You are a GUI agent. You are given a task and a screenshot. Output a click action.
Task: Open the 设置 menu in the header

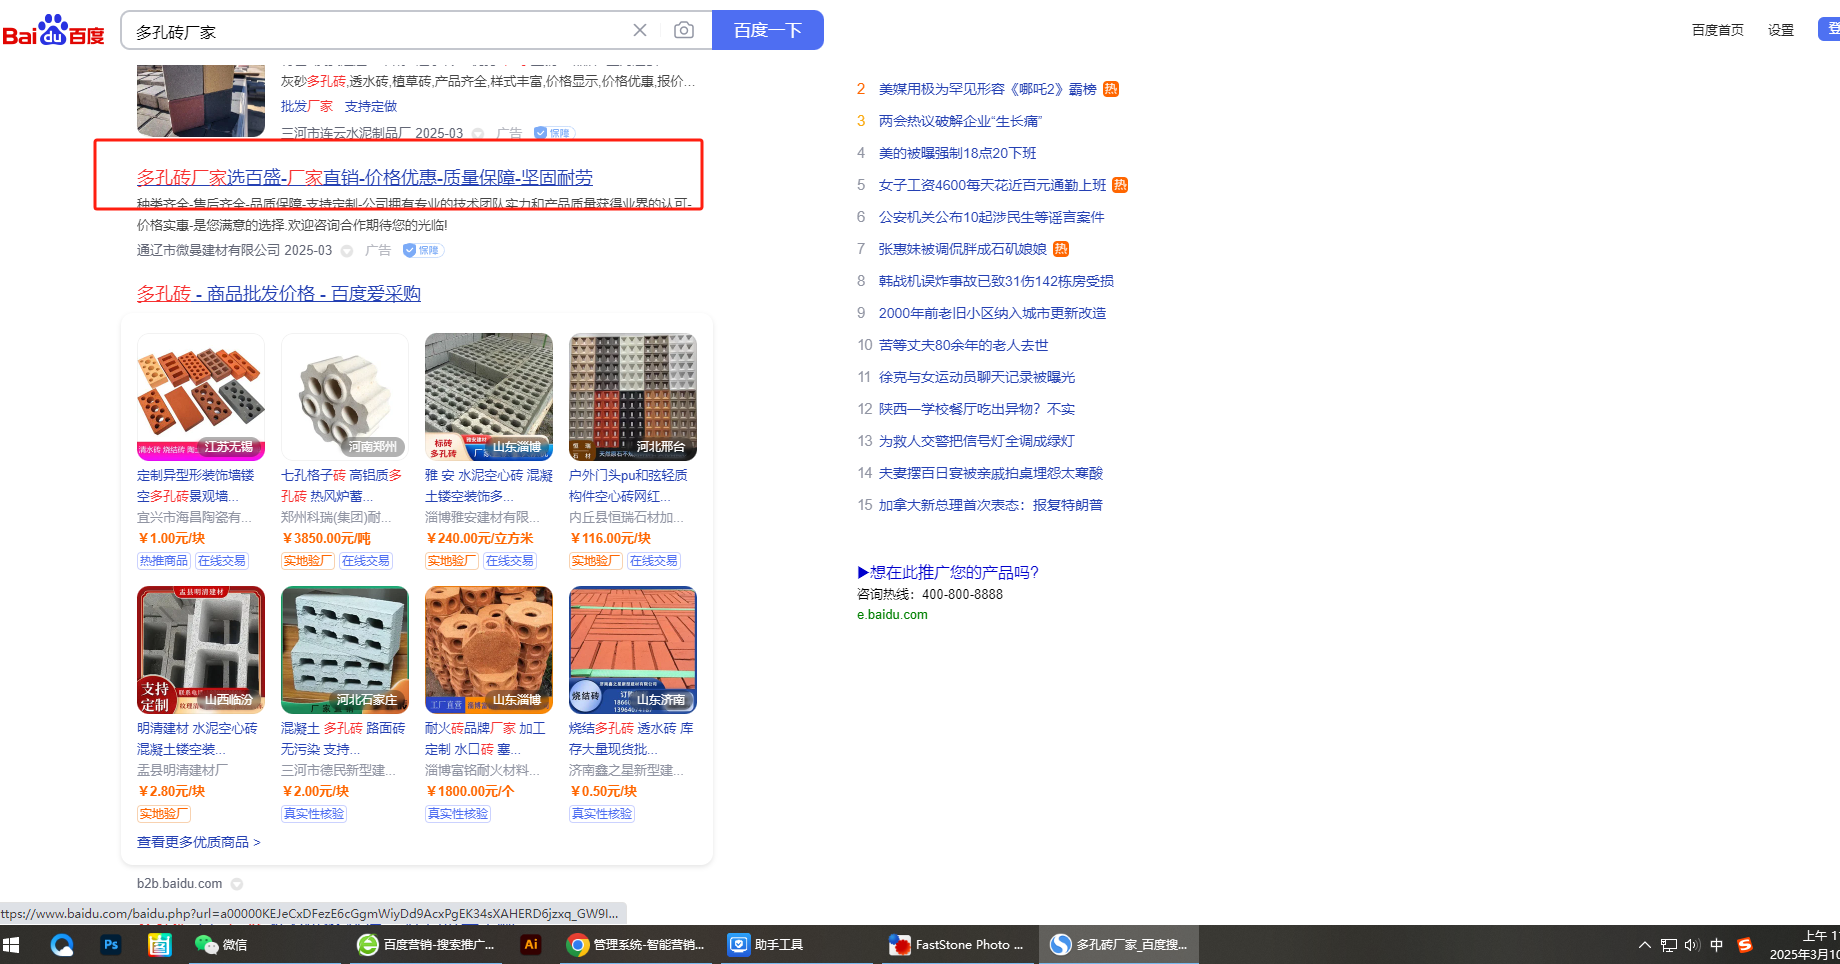1781,30
